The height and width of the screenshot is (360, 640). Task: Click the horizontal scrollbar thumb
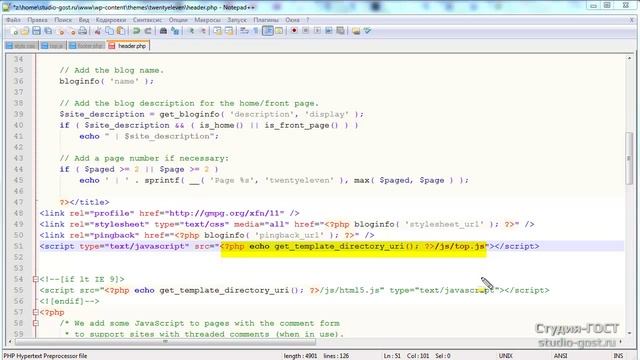pyautogui.click(x=165, y=342)
